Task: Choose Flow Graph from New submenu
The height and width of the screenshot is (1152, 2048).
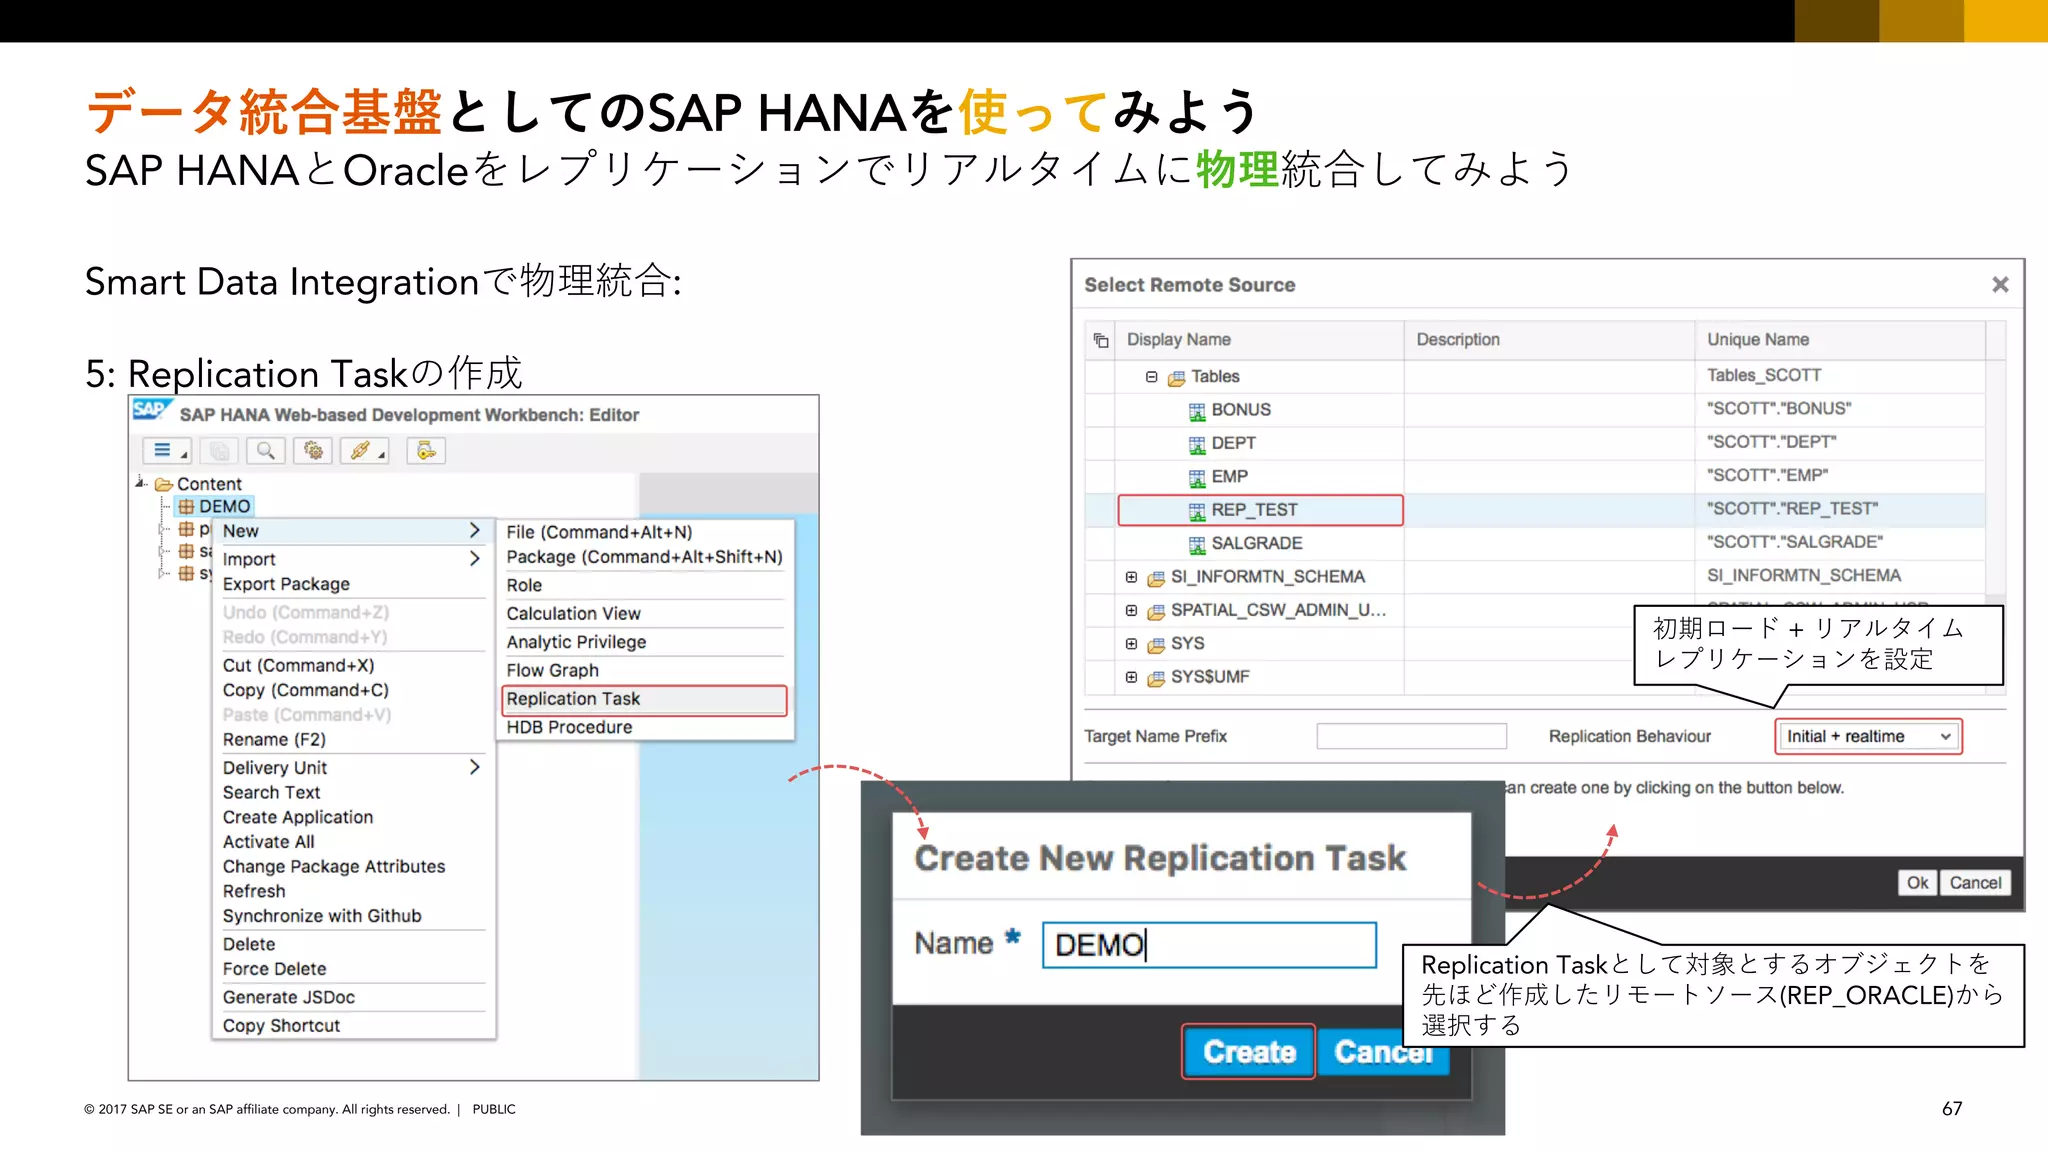Action: (x=644, y=670)
